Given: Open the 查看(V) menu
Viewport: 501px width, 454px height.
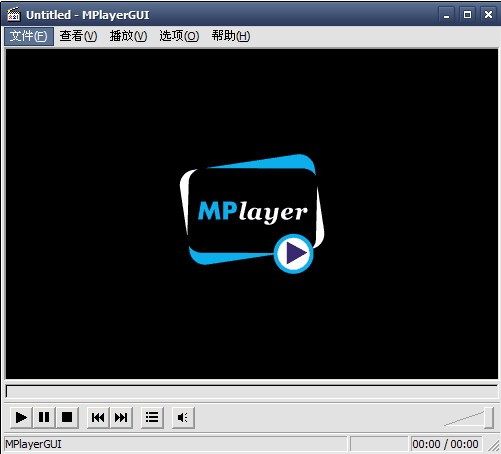Looking at the screenshot, I should [x=78, y=36].
